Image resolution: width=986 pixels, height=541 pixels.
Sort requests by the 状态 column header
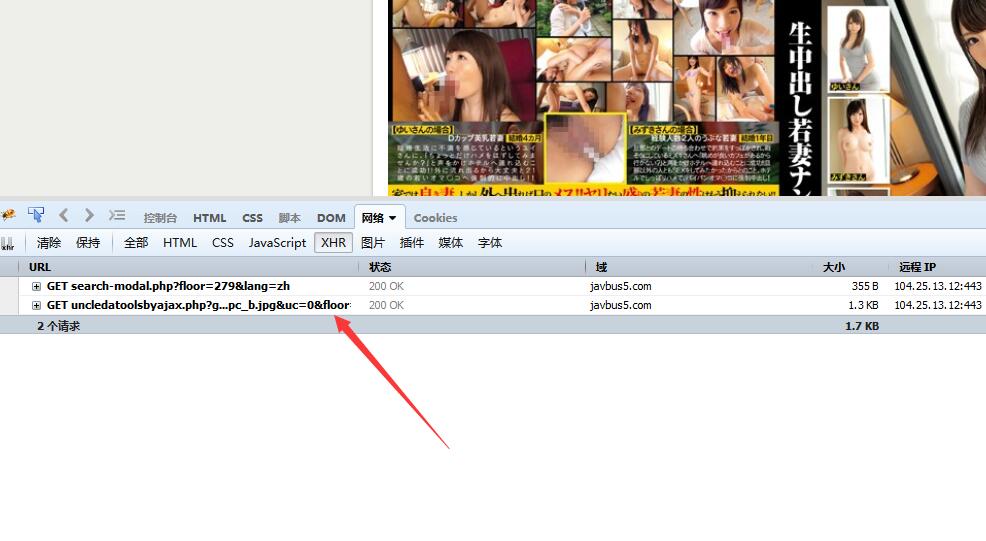point(380,267)
